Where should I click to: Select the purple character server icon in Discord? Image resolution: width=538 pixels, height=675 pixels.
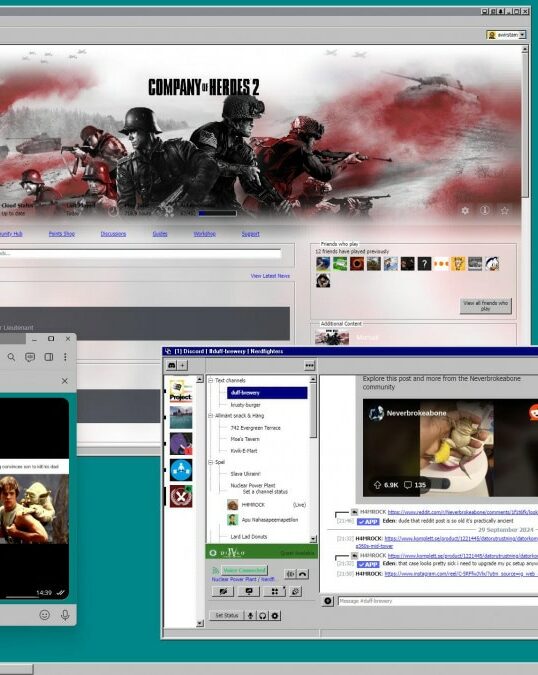point(181,443)
